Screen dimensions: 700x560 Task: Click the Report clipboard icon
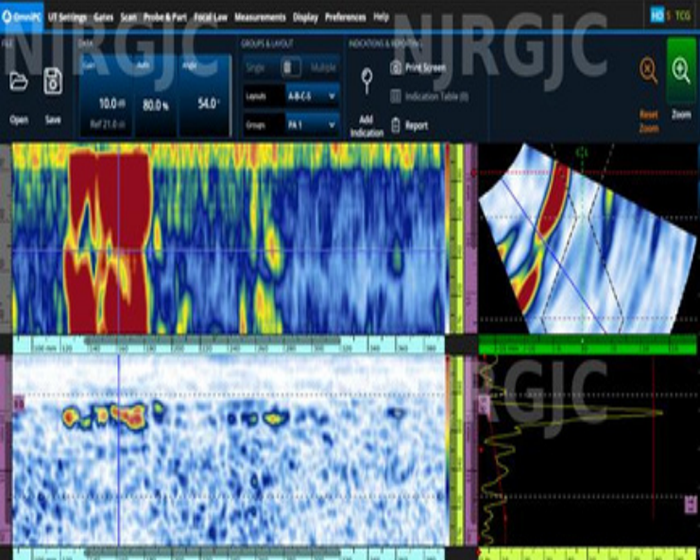coord(397,126)
